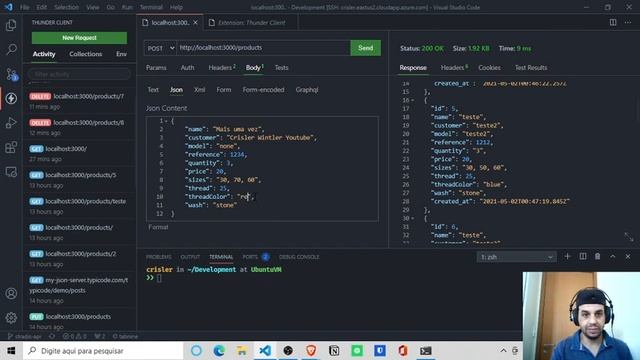Open the Remote Explorer view
Image resolution: width=640 pixels, height=360 pixels.
coord(11,172)
